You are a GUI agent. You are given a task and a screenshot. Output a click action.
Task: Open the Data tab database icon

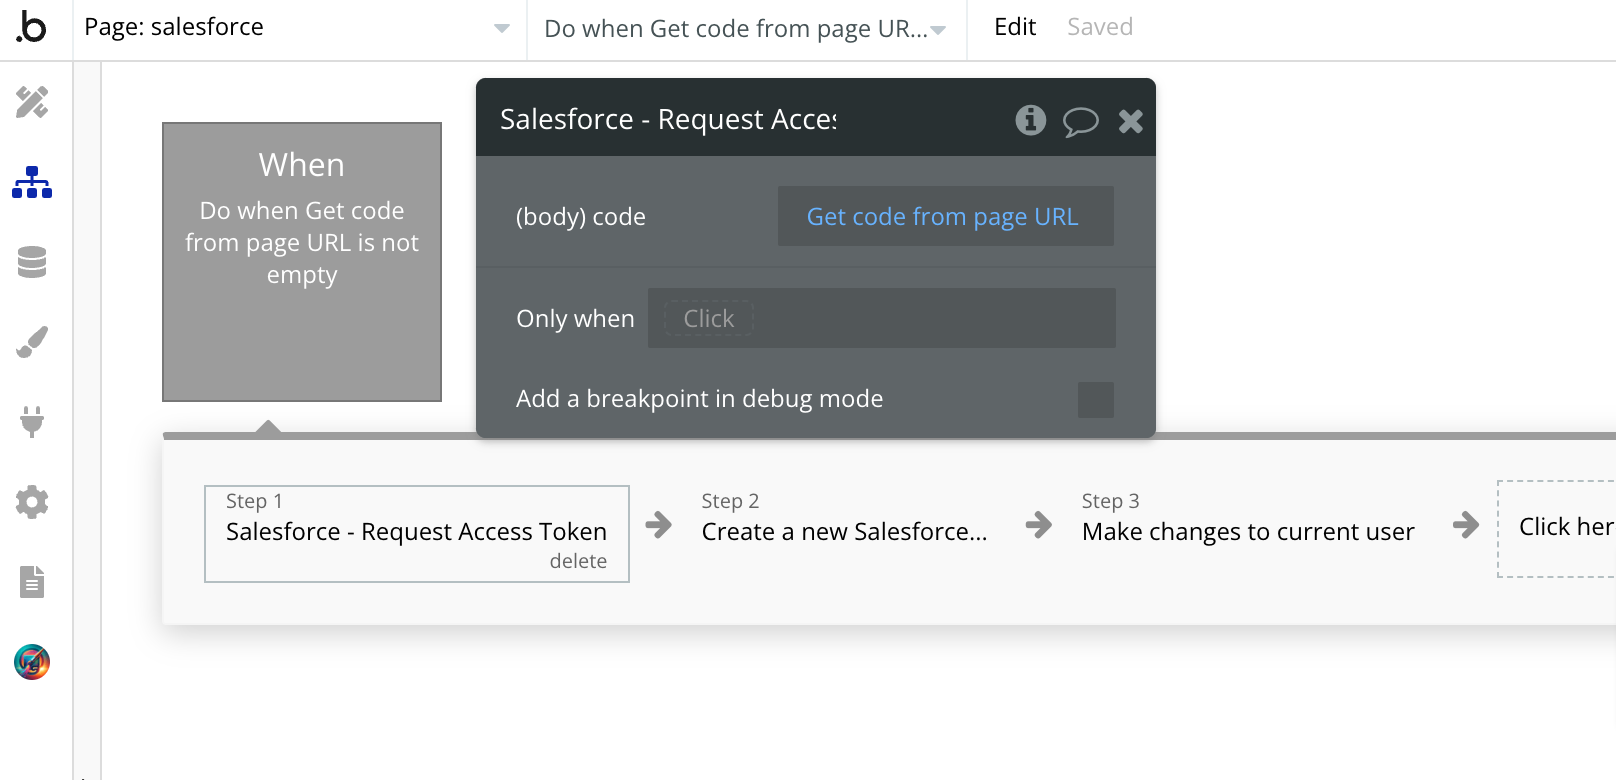32,262
